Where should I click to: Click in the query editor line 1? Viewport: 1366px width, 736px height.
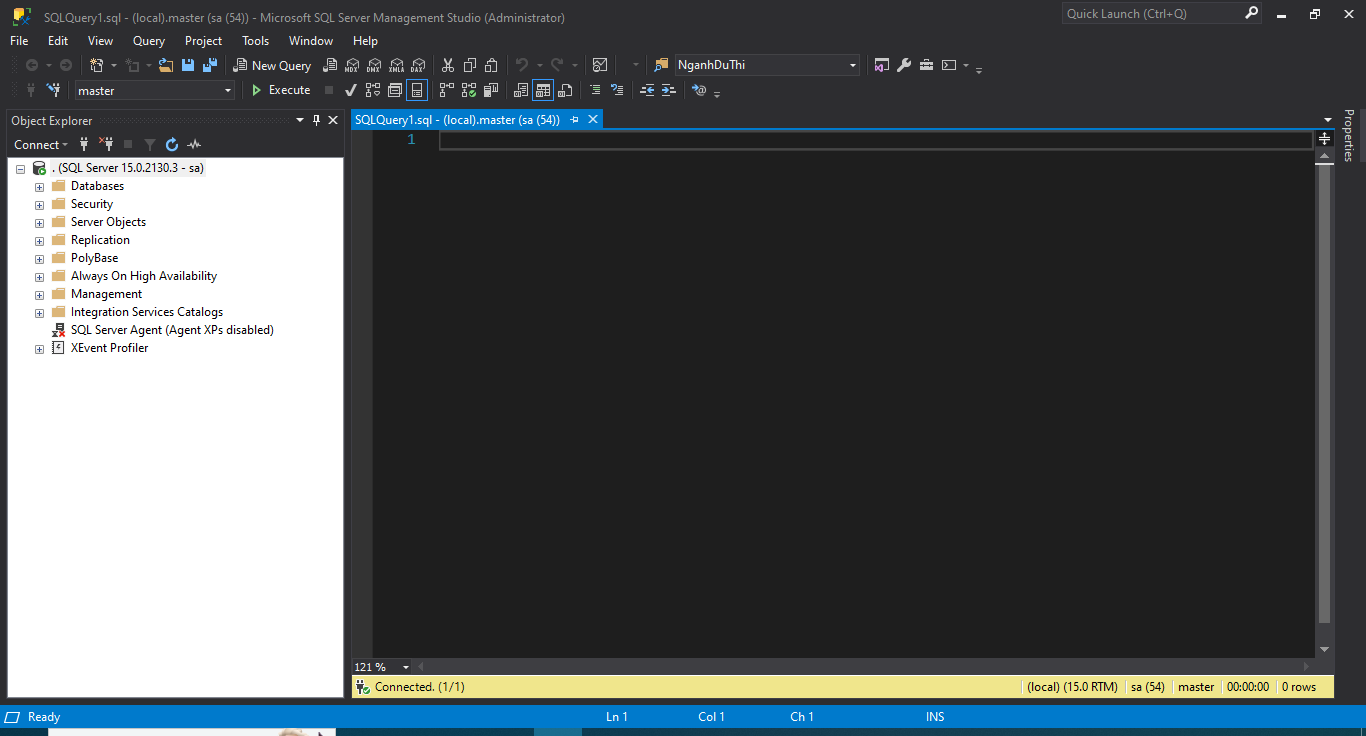point(875,140)
